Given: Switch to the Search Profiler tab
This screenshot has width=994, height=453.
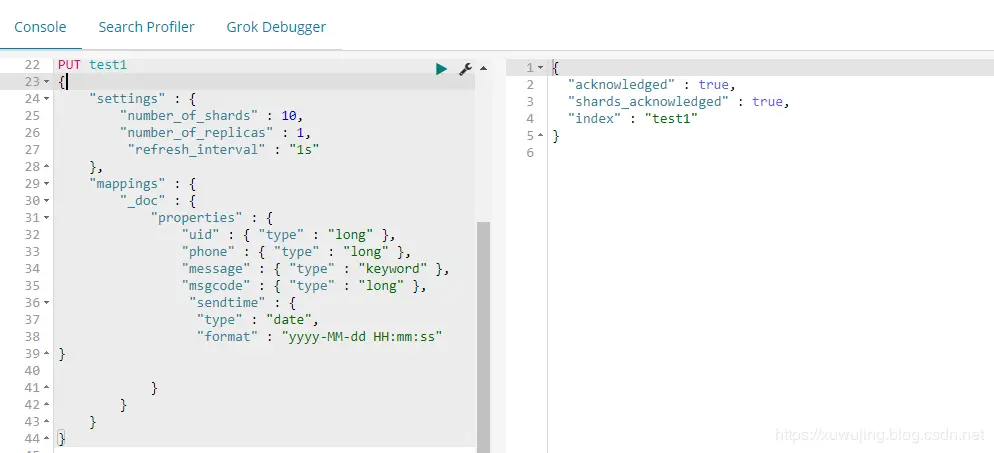Looking at the screenshot, I should tap(146, 27).
